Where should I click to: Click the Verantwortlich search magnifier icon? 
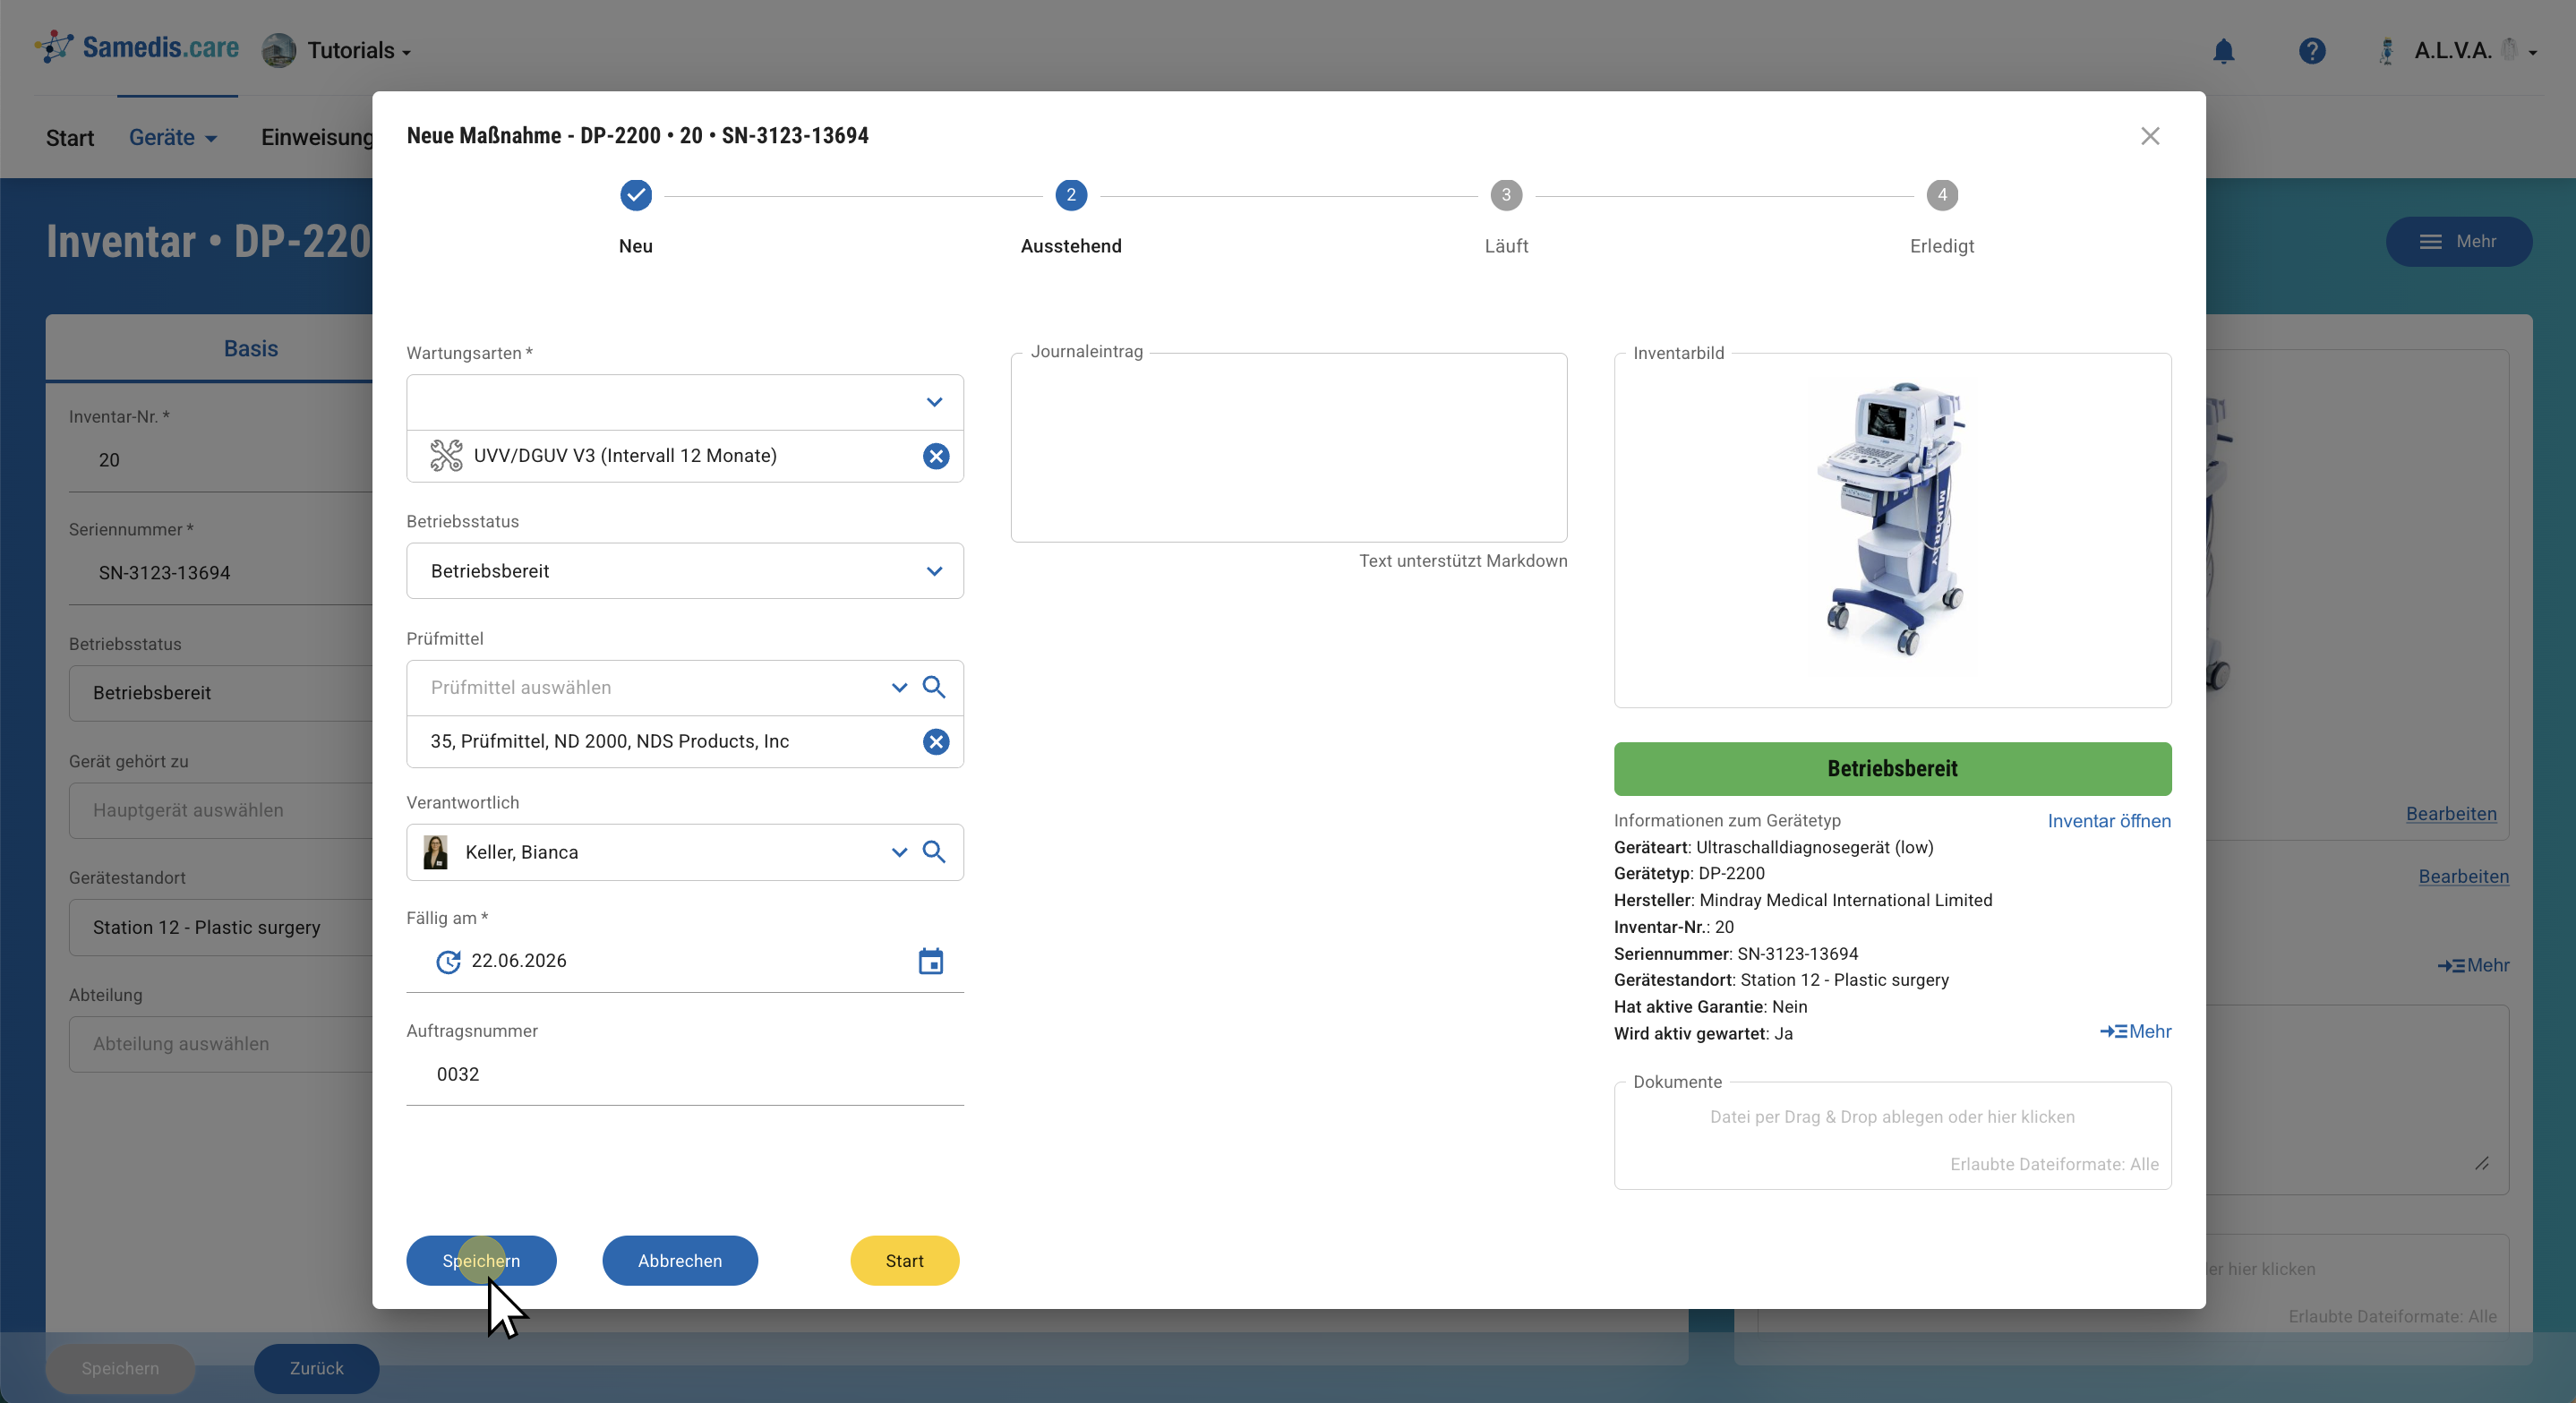tap(933, 852)
